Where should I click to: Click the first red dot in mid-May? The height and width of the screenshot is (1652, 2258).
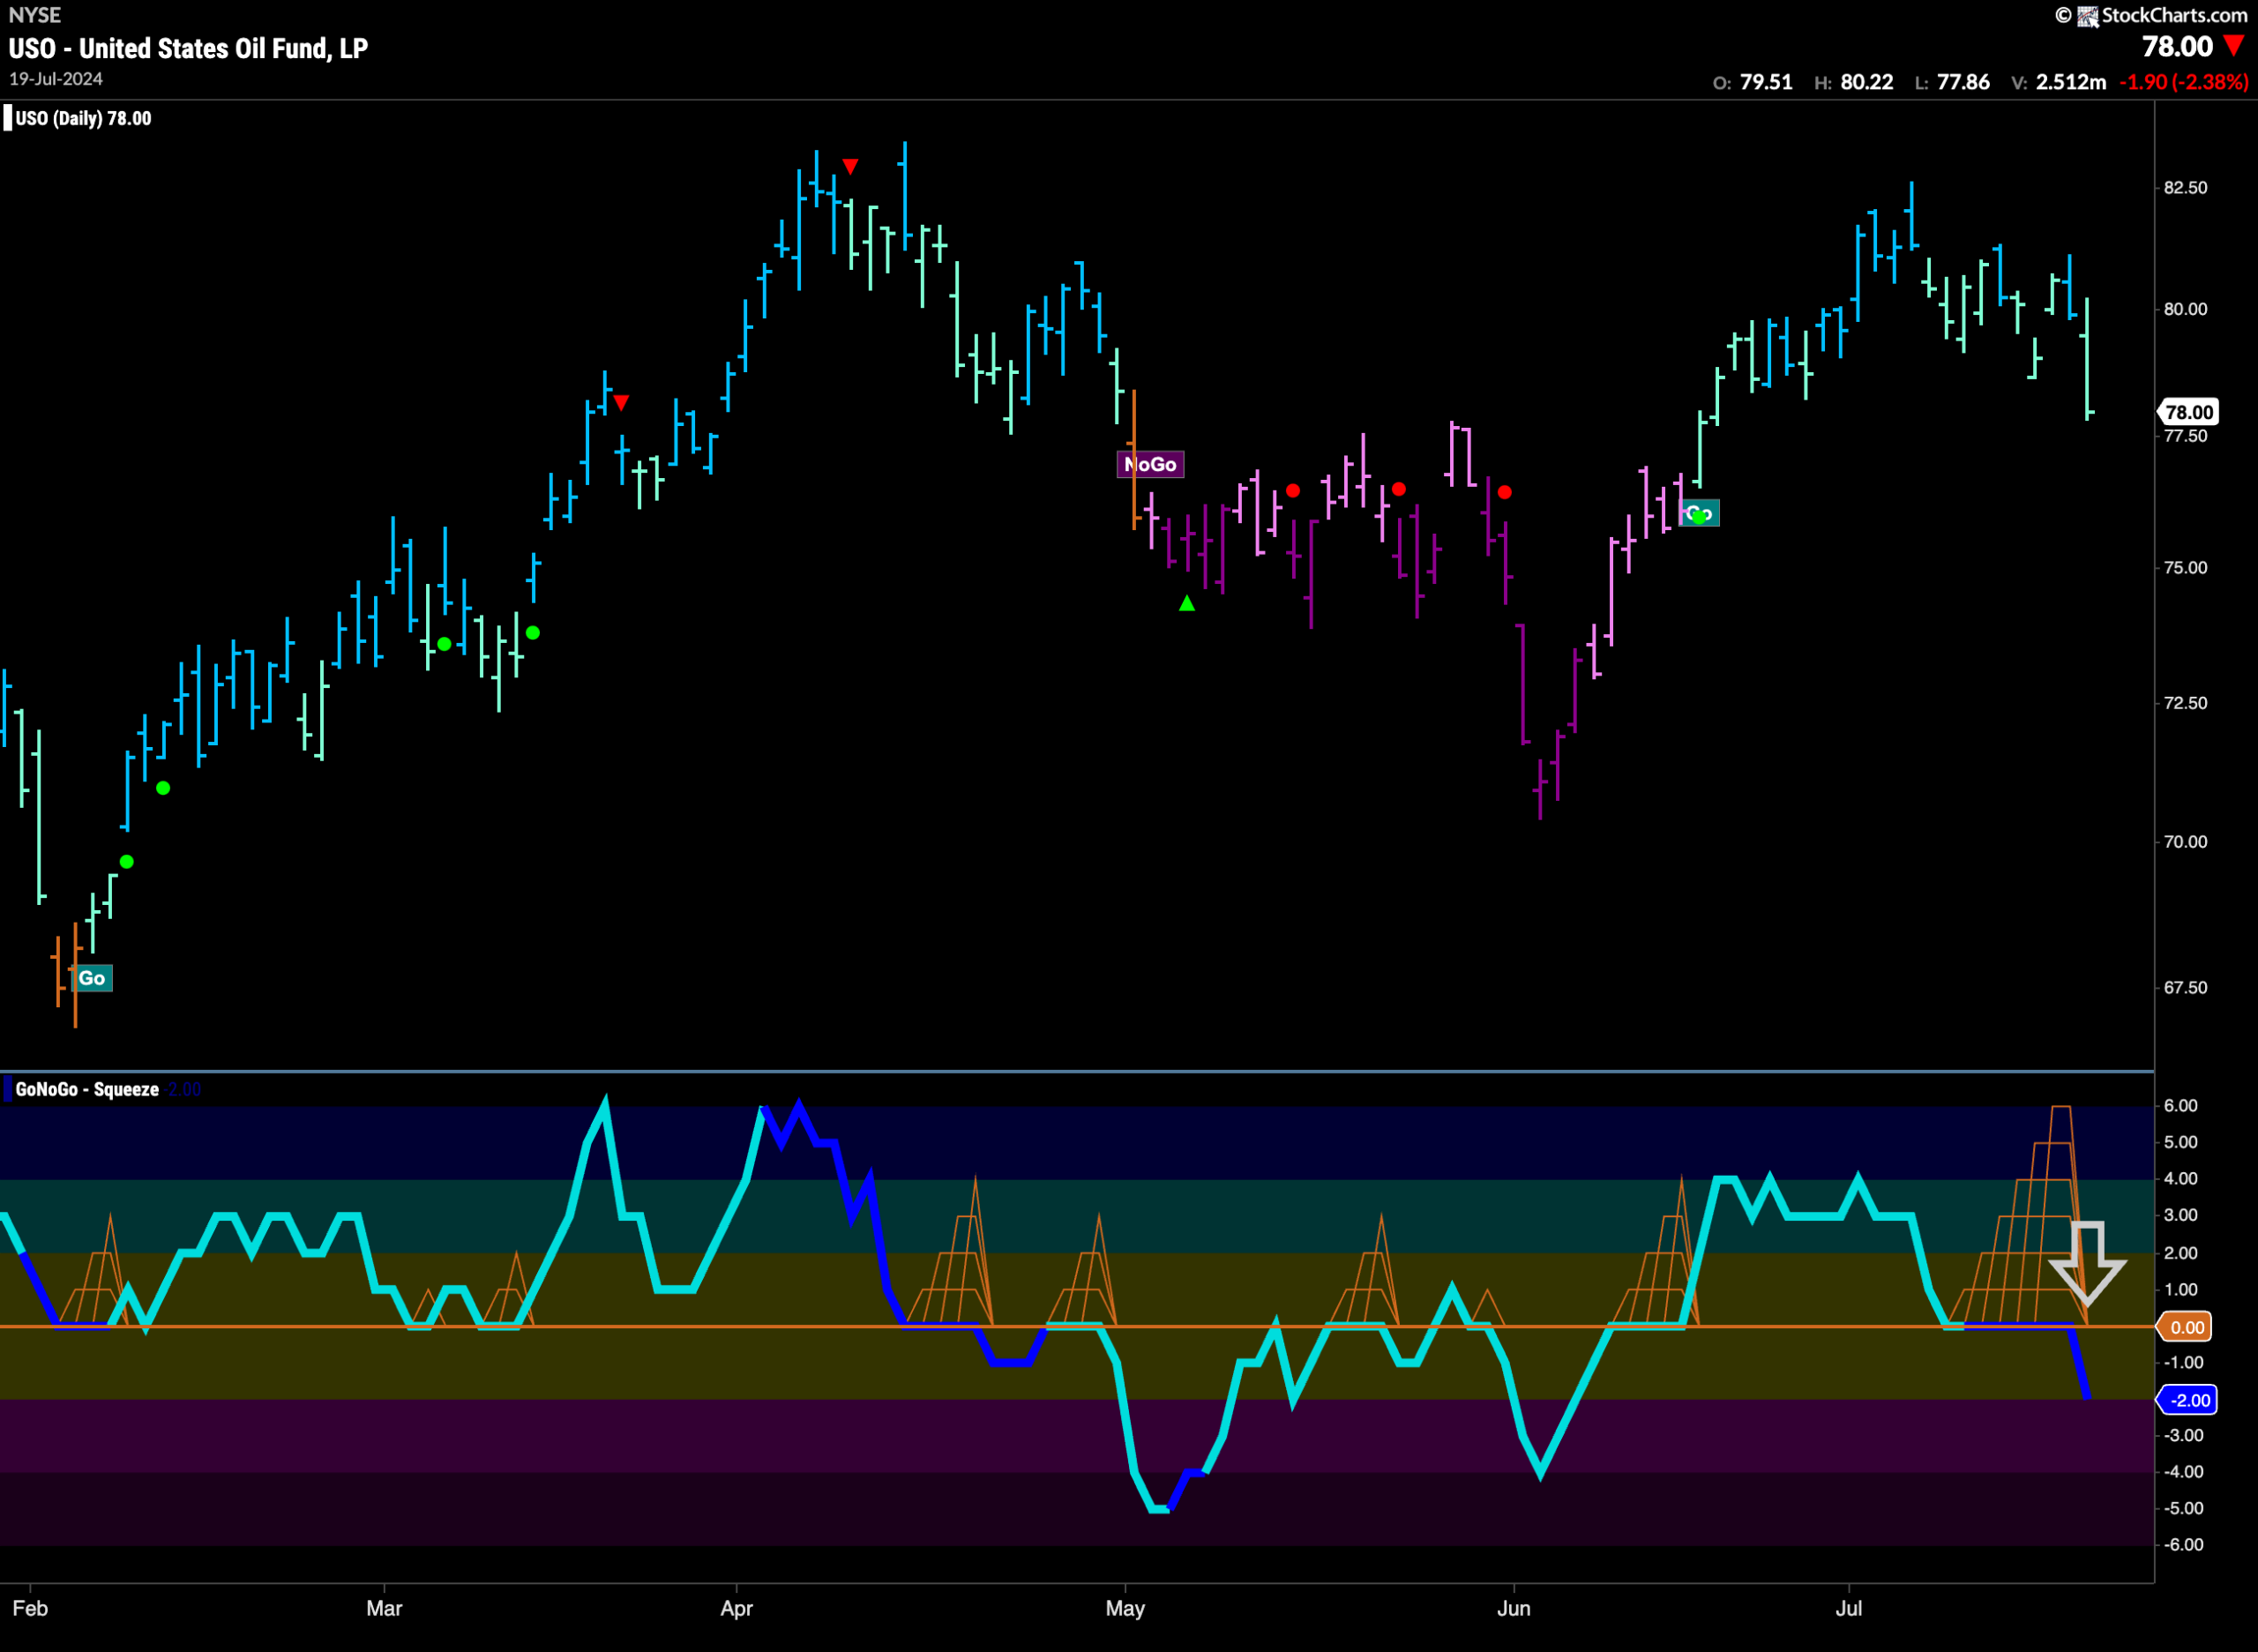(1293, 491)
